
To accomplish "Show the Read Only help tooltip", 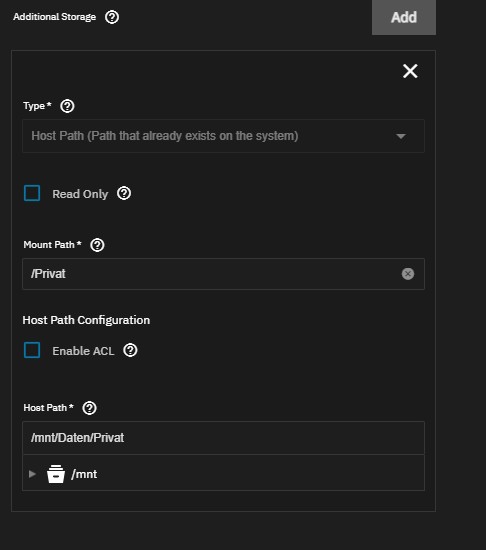I will click(x=124, y=193).
